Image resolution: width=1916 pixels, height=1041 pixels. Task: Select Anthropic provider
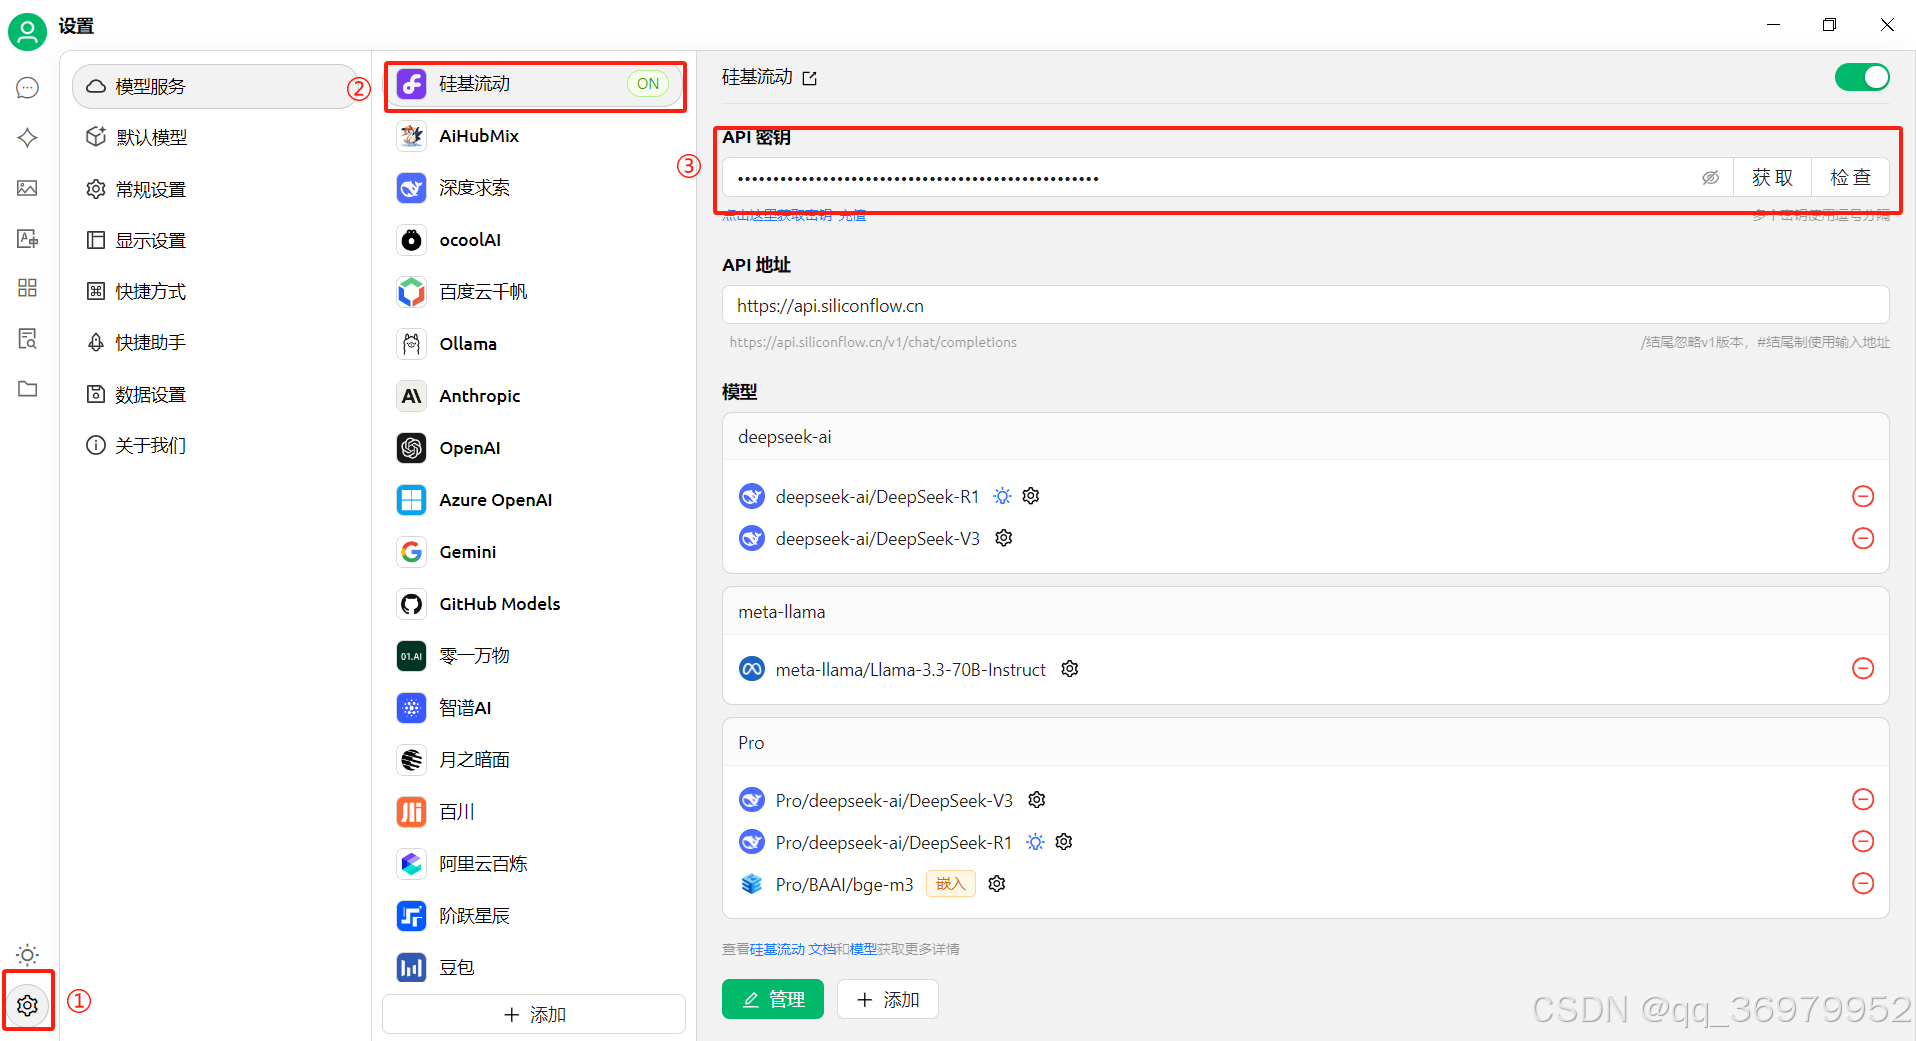tap(535, 396)
